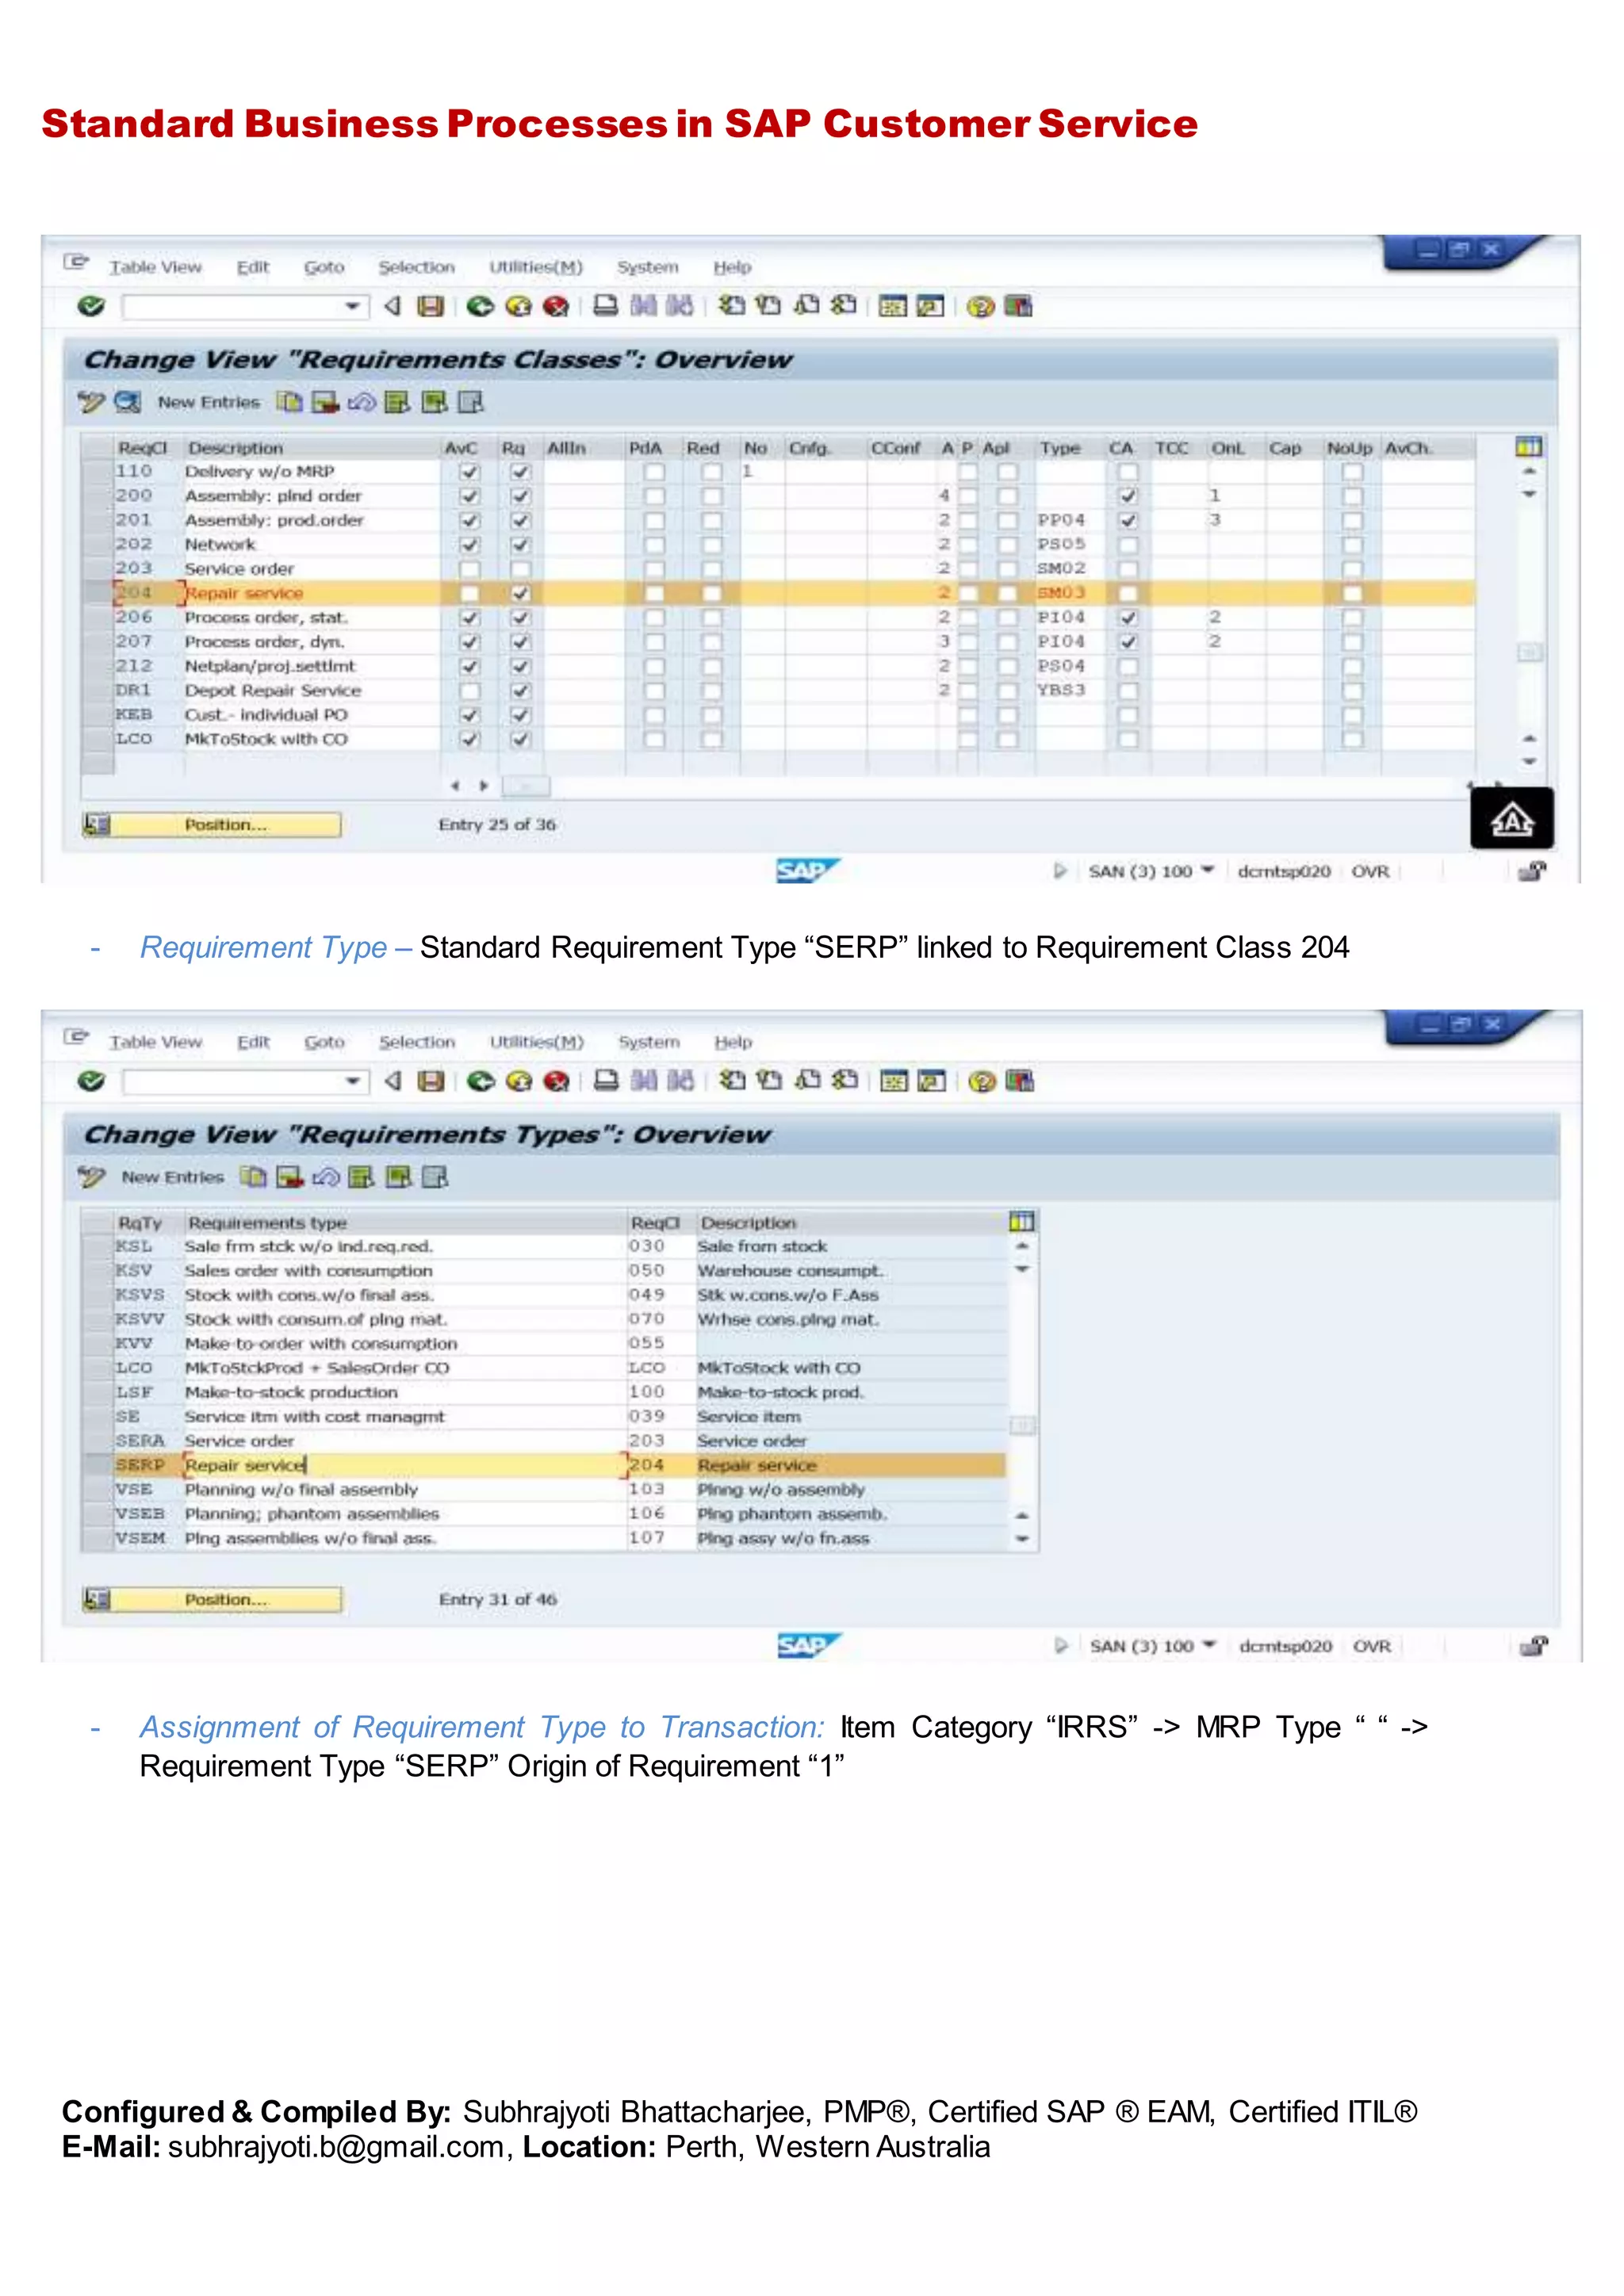Viewport: 1624px width, 2296px height.
Task: Open Utilities(M) menu in Requirements Types window
Action: tap(536, 1042)
